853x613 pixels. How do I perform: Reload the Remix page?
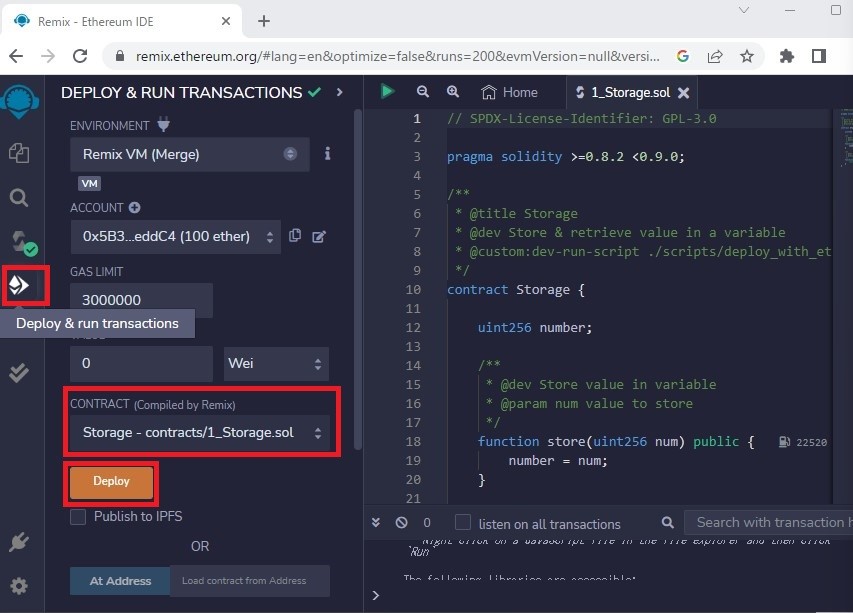pyautogui.click(x=80, y=56)
